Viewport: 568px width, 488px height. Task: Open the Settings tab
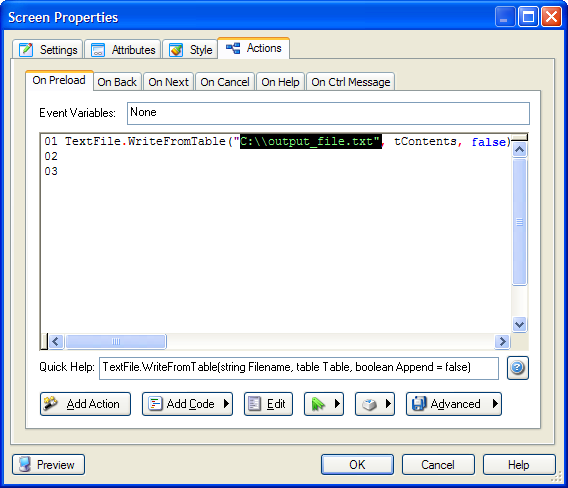tap(47, 49)
